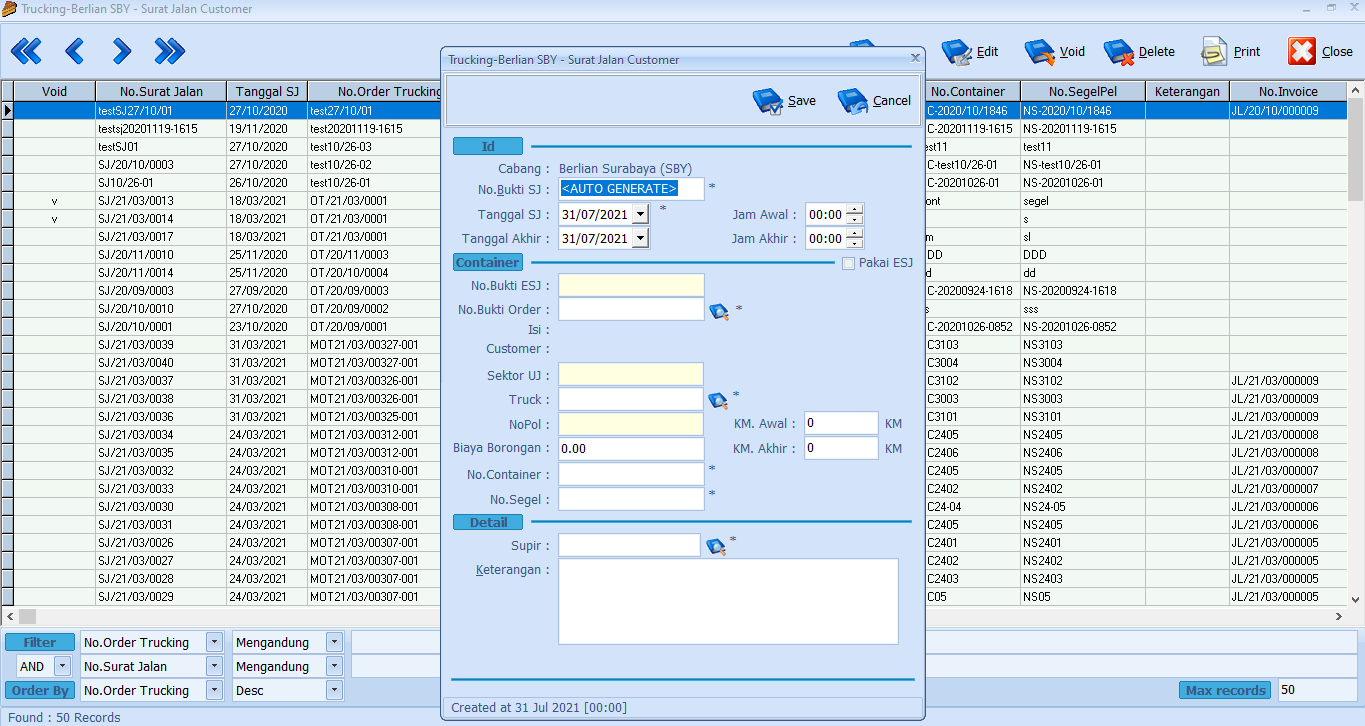Click the Supir input field
This screenshot has width=1365, height=726.
pos(629,545)
